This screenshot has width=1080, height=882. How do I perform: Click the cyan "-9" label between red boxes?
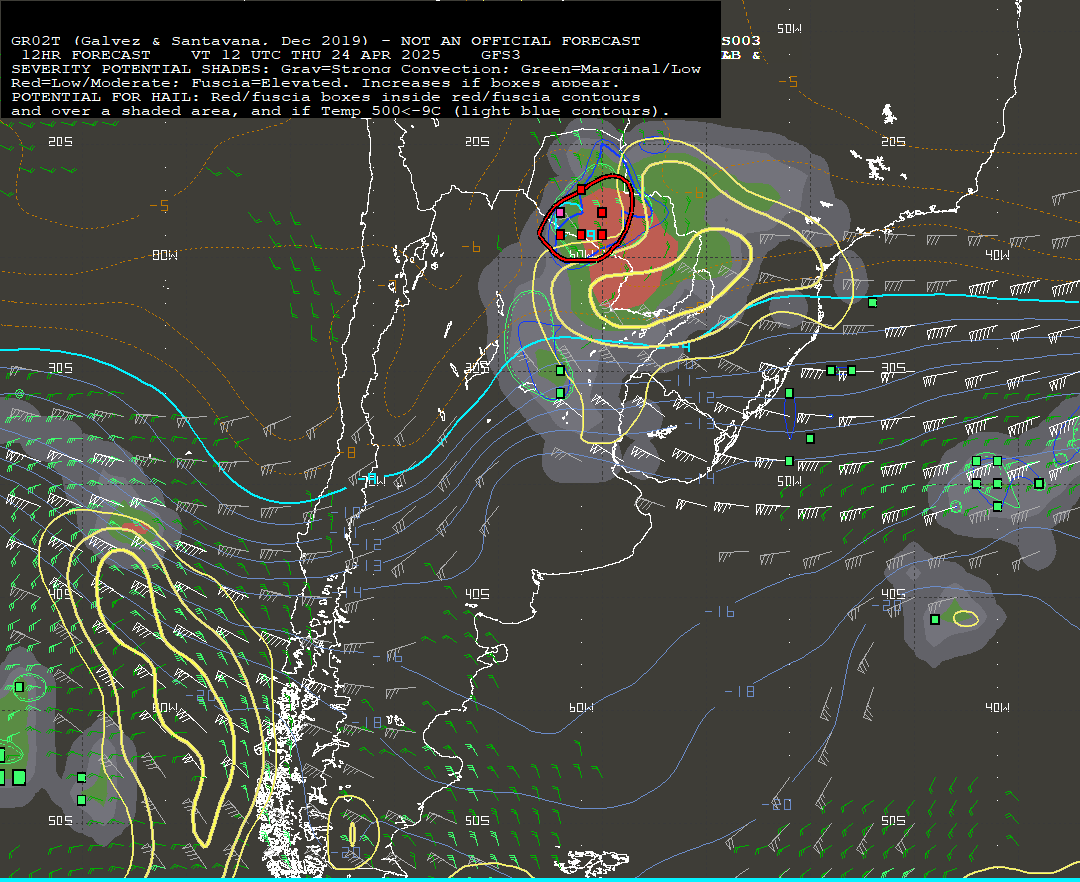[591, 235]
